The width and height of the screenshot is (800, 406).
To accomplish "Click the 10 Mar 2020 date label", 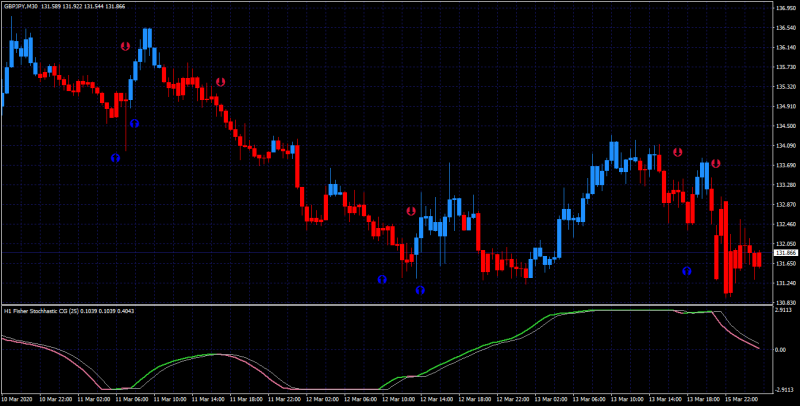I will click(15, 397).
